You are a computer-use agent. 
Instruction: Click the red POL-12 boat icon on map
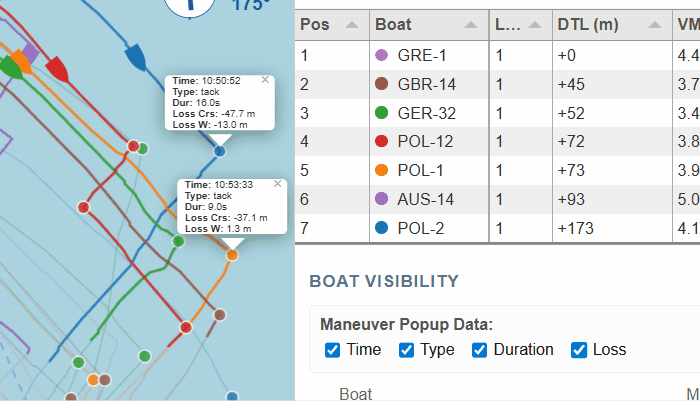[x=57, y=69]
